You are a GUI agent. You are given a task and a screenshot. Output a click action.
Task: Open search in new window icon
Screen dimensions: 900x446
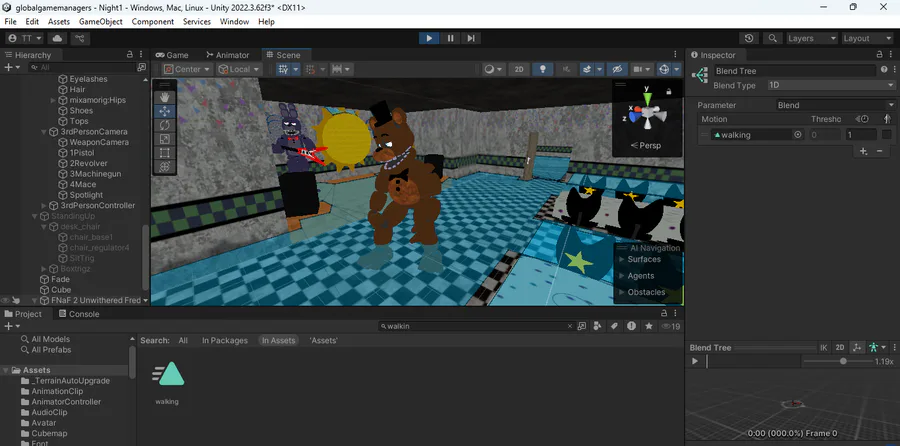581,326
